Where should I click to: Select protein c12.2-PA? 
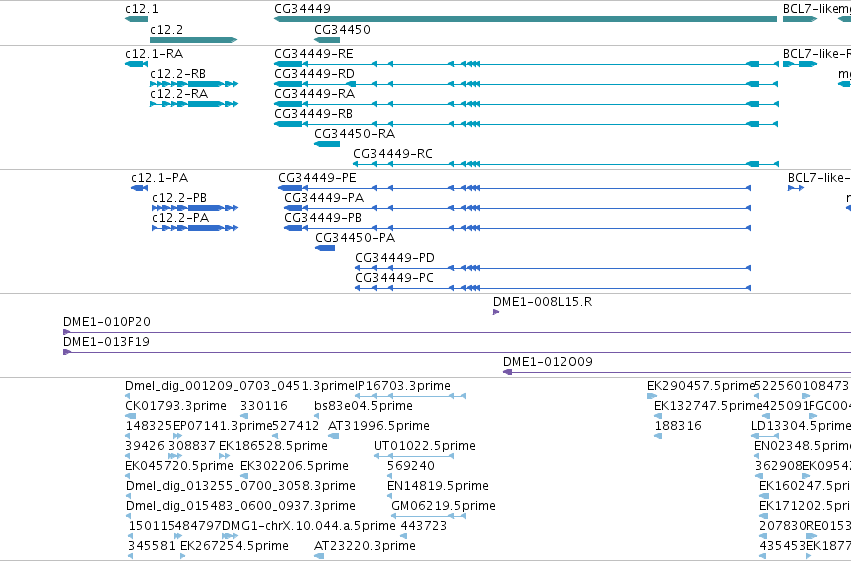(195, 228)
